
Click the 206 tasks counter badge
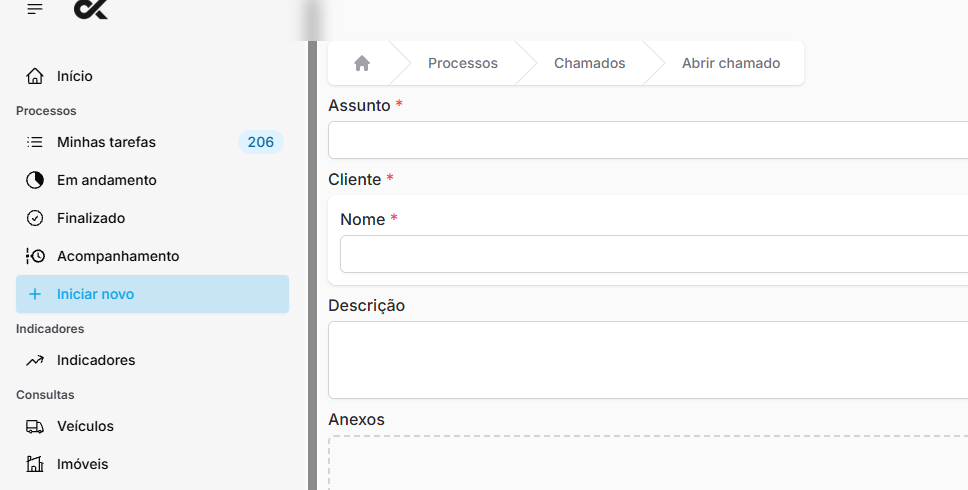(x=261, y=142)
